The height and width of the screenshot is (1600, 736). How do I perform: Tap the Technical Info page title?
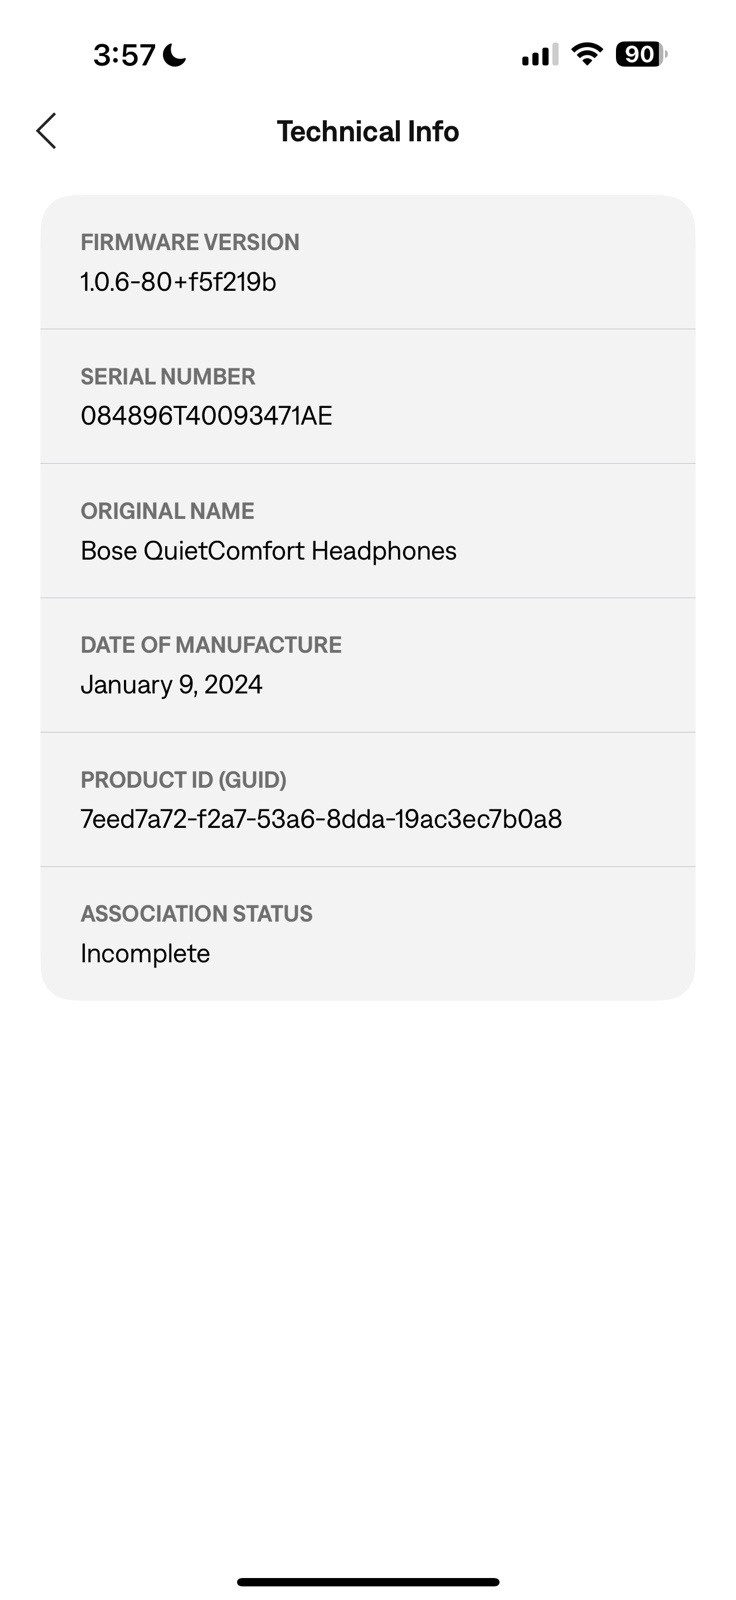[x=368, y=131]
